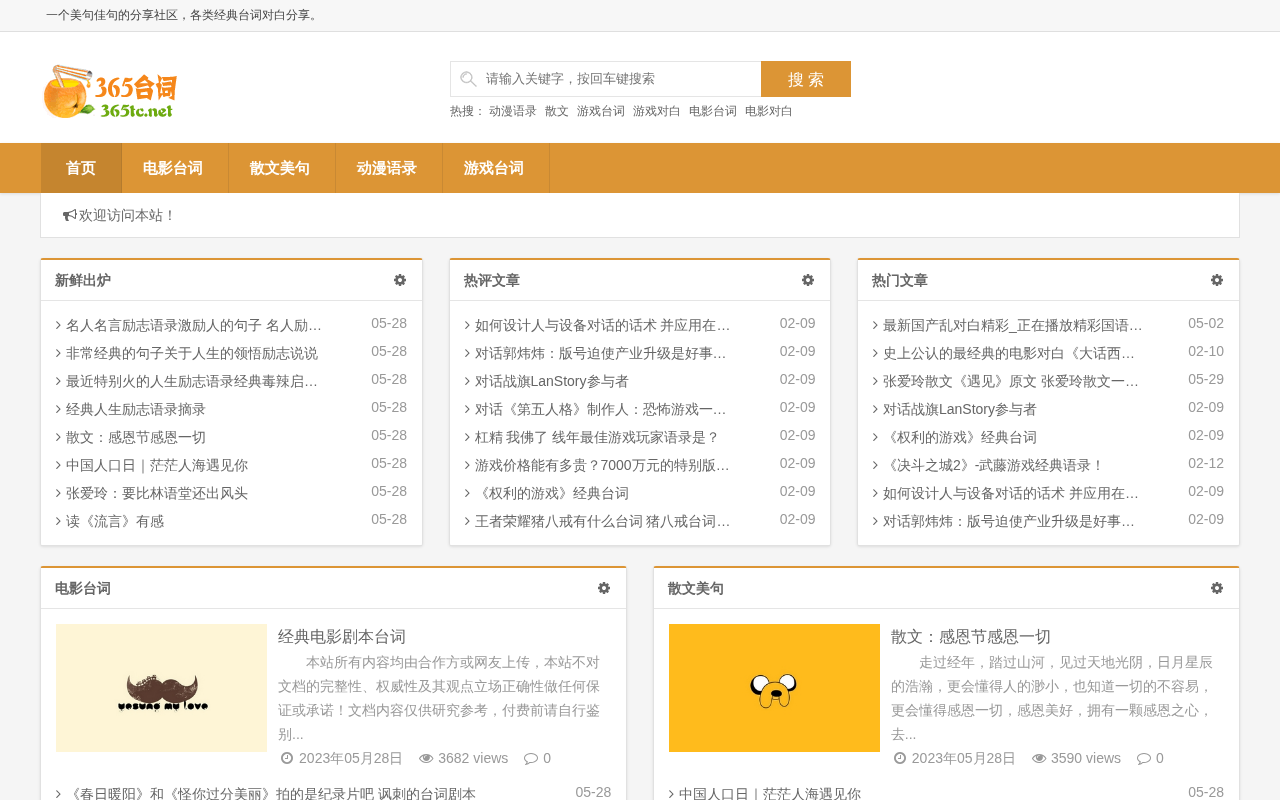The height and width of the screenshot is (800, 1280).
Task: Select the 游戏台词 navigation tab
Action: tap(494, 168)
